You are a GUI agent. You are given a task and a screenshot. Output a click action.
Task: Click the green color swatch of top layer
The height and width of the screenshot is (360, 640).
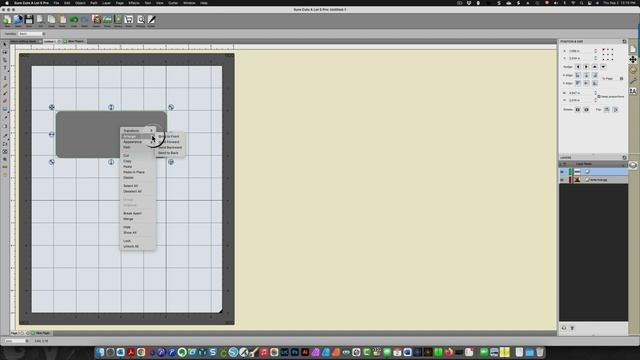[x=571, y=172]
